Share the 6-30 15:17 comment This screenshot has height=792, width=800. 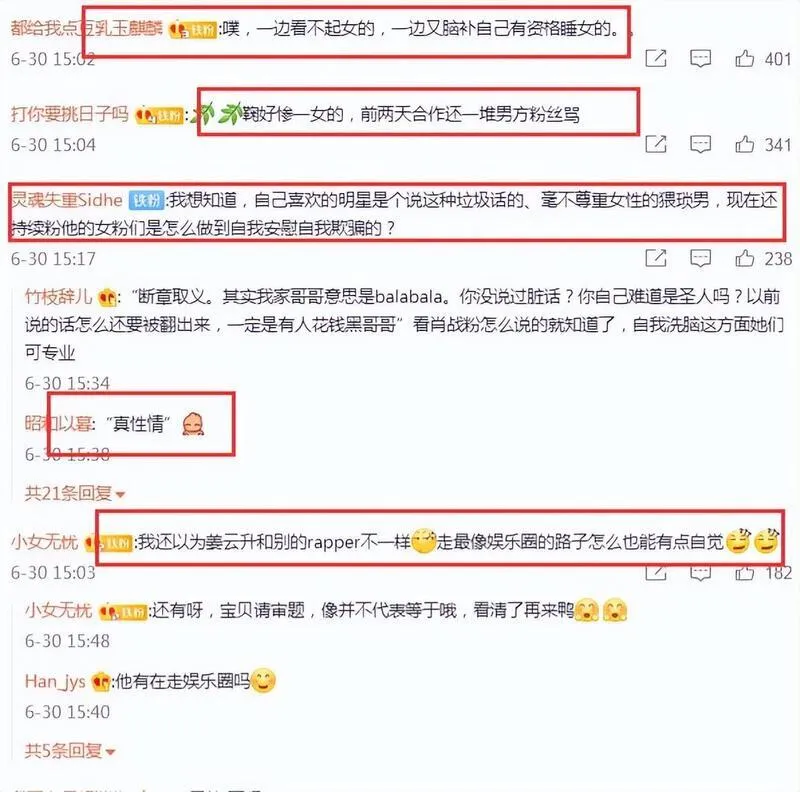point(656,258)
